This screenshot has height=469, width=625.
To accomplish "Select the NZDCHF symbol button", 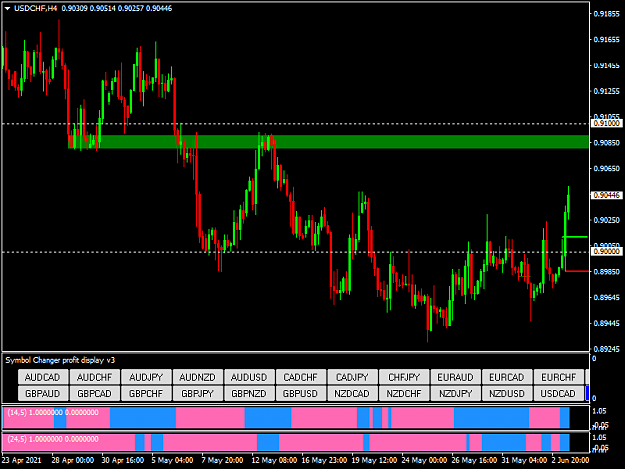I will (x=404, y=393).
